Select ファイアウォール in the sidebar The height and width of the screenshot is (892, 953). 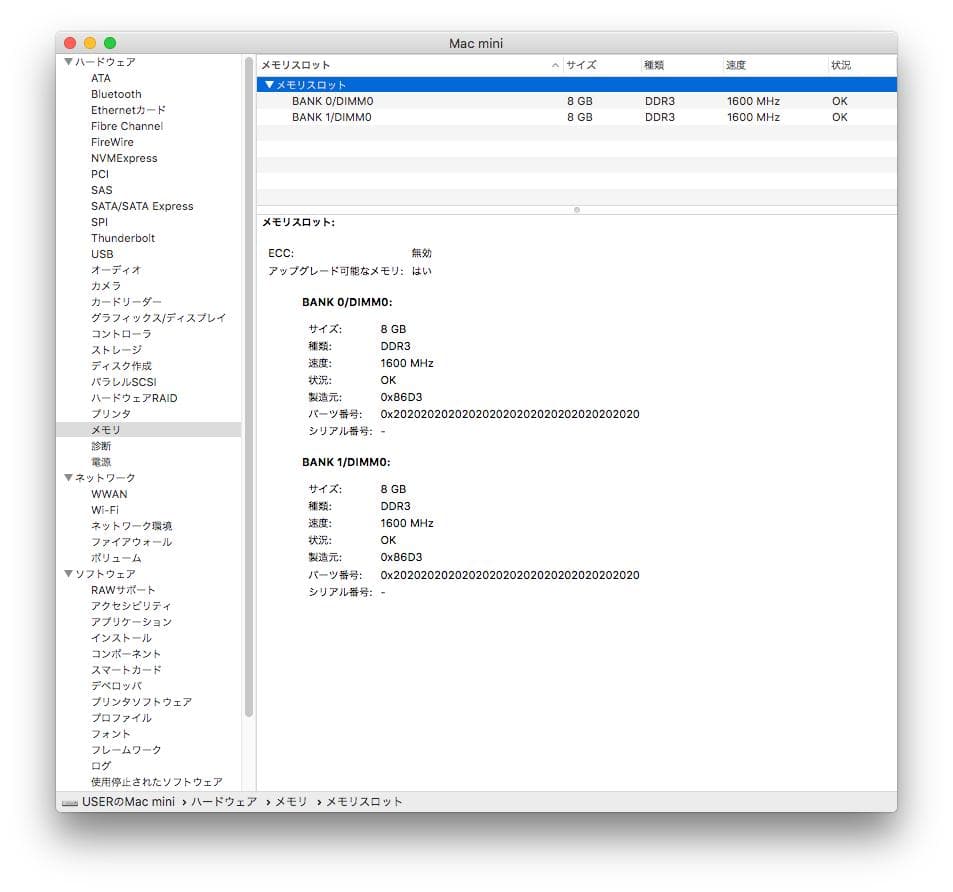(131, 542)
